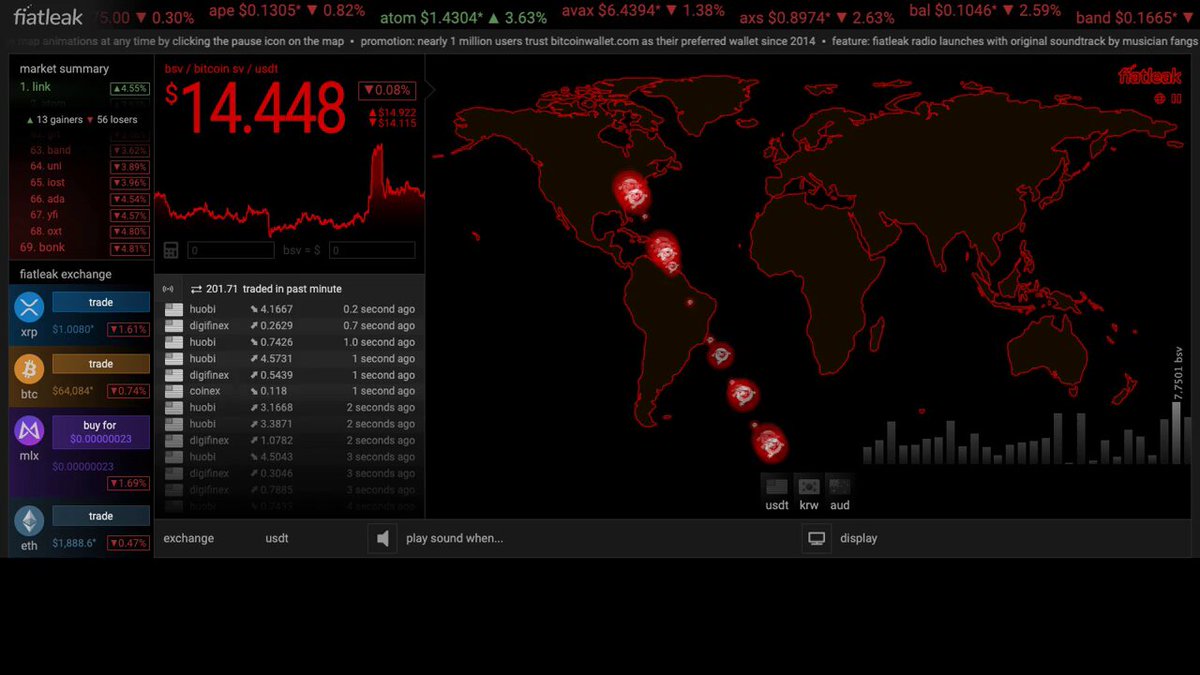The width and height of the screenshot is (1200, 675).
Task: Click the fiatleak logo on the map
Action: pos(1149,77)
